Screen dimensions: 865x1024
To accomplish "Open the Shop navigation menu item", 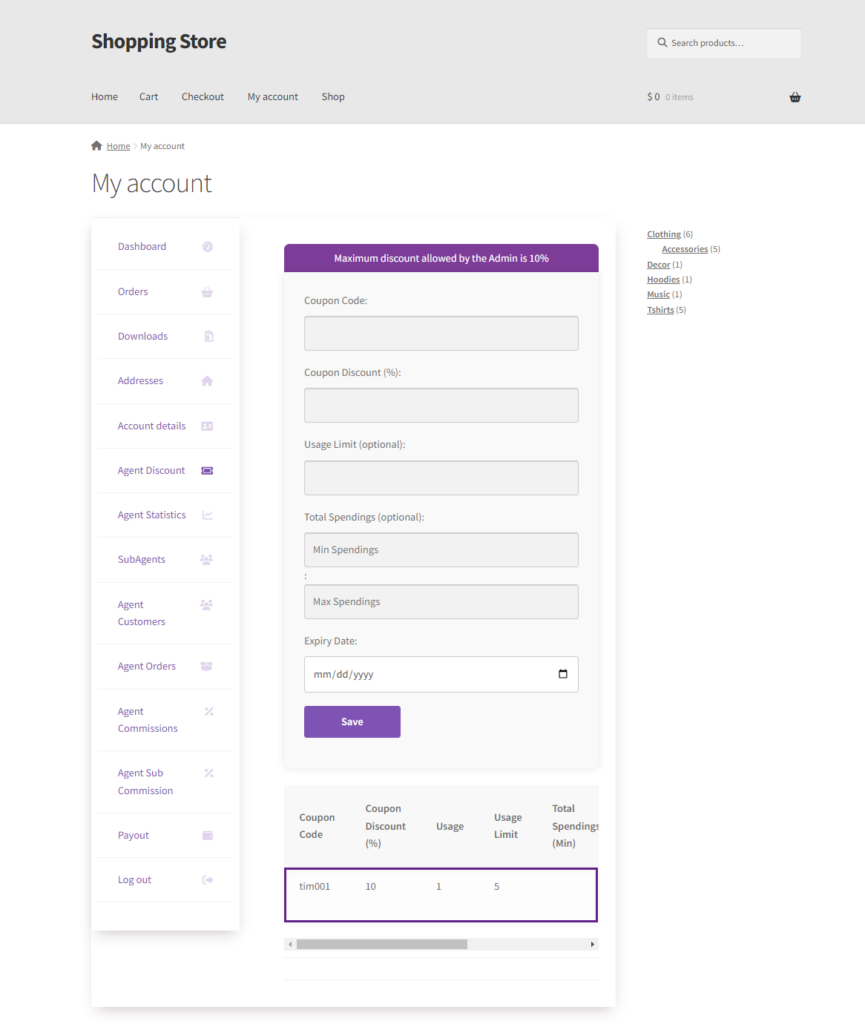I will pyautogui.click(x=333, y=97).
